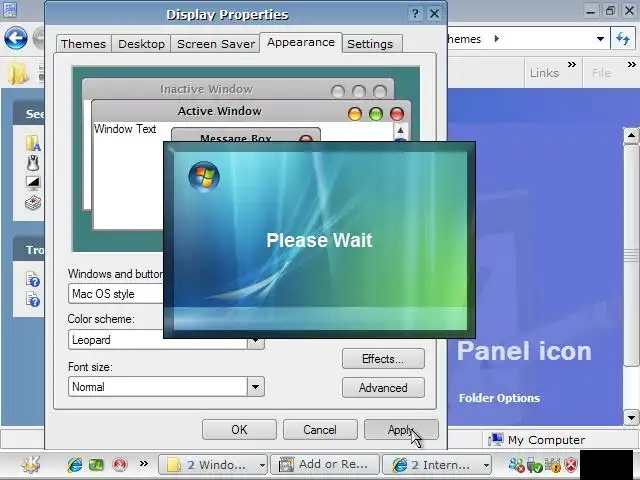Open the address bar dropdown arrow
Image resolution: width=640 pixels, height=480 pixels.
[x=600, y=39]
